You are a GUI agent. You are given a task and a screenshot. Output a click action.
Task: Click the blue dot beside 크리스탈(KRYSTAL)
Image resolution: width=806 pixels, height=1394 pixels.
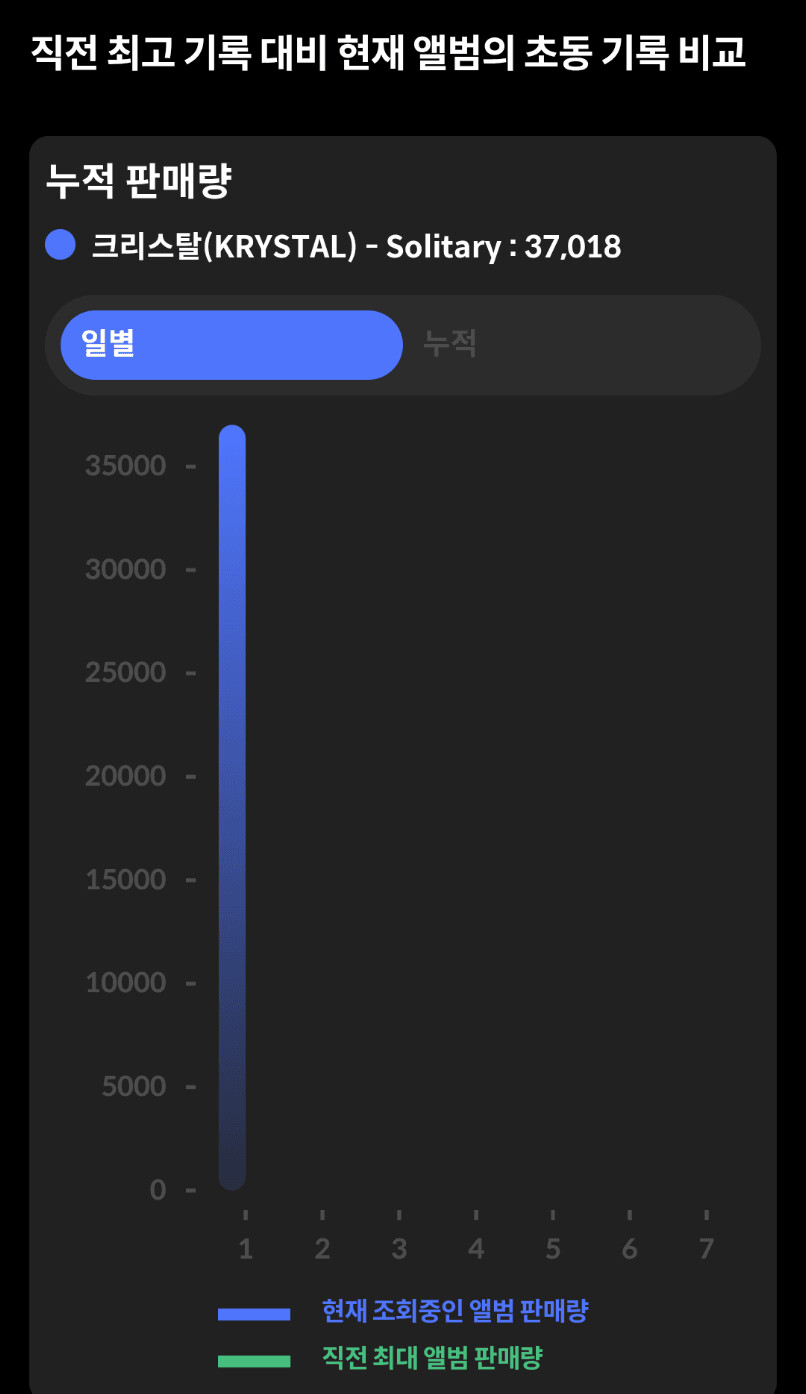click(x=61, y=245)
